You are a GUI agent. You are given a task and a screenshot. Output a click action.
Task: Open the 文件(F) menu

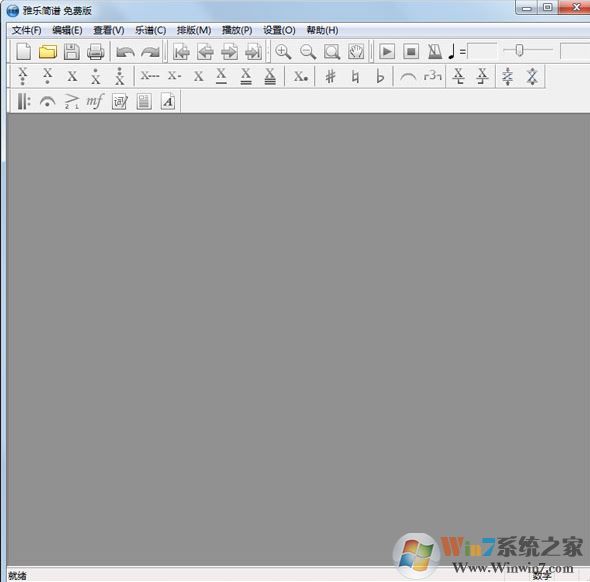[x=26, y=30]
